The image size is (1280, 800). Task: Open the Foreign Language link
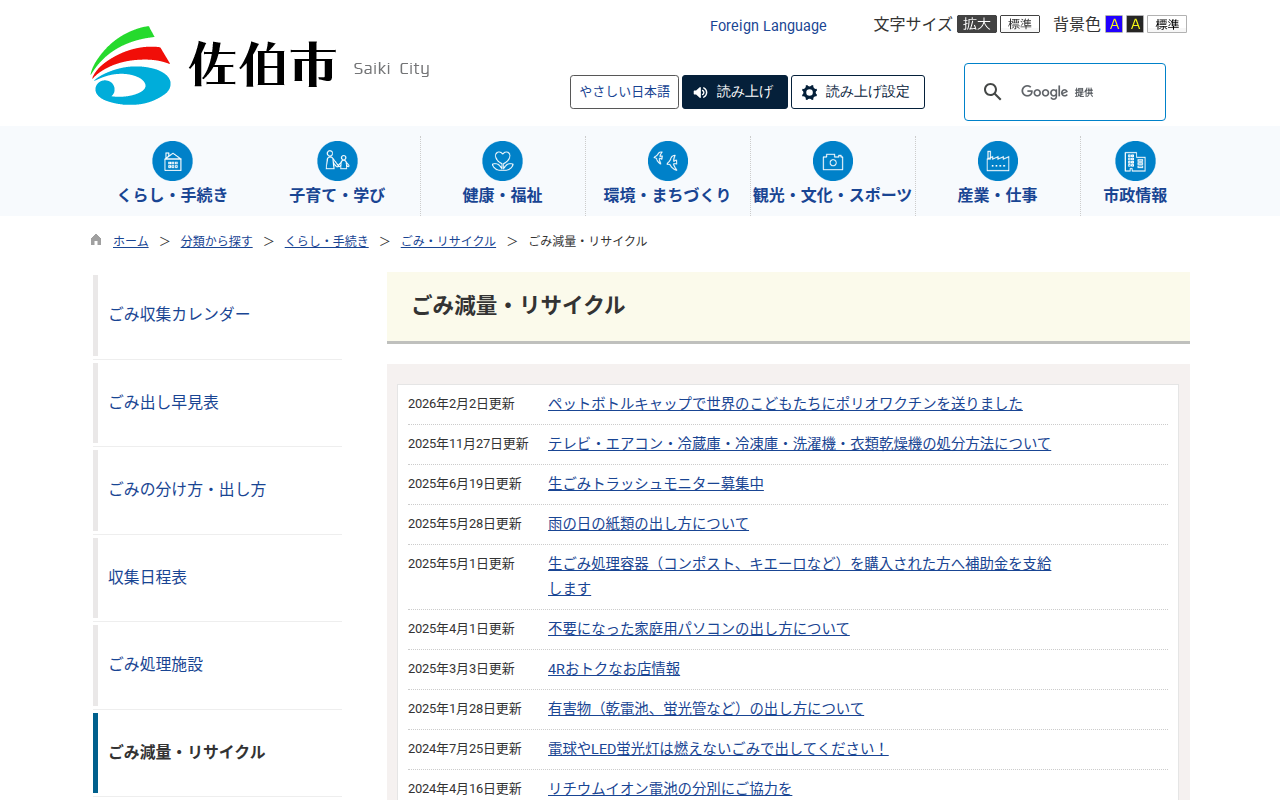pyautogui.click(x=768, y=26)
